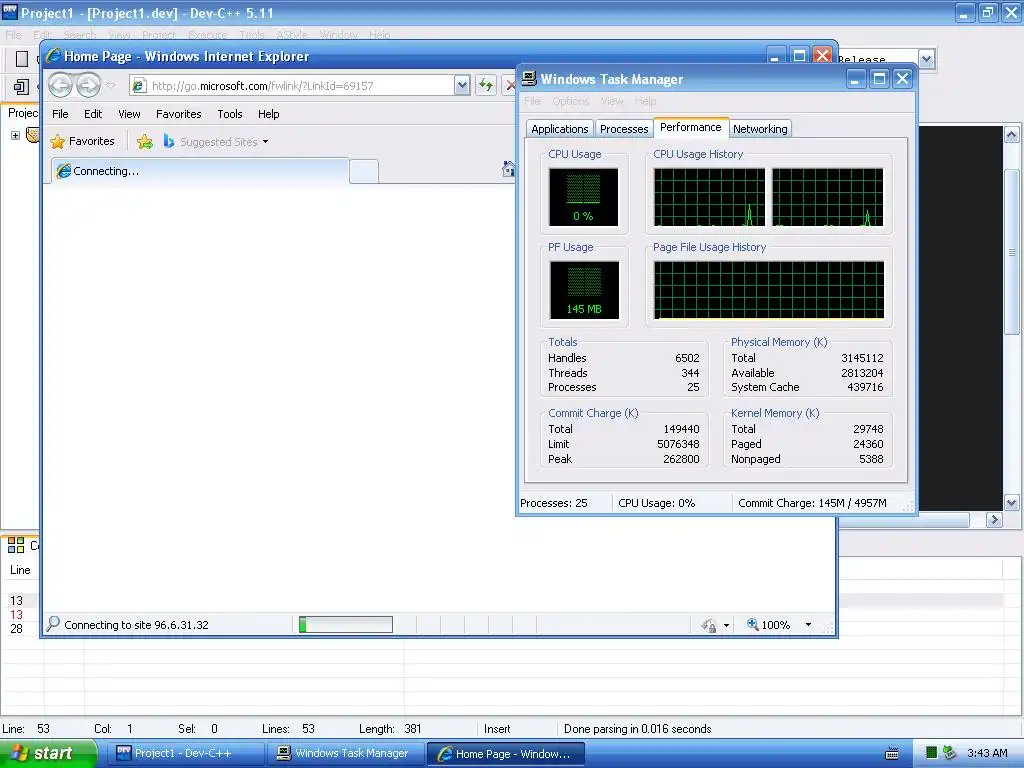Open the security zone dropdown arrow
This screenshot has width=1024, height=768.
click(726, 626)
